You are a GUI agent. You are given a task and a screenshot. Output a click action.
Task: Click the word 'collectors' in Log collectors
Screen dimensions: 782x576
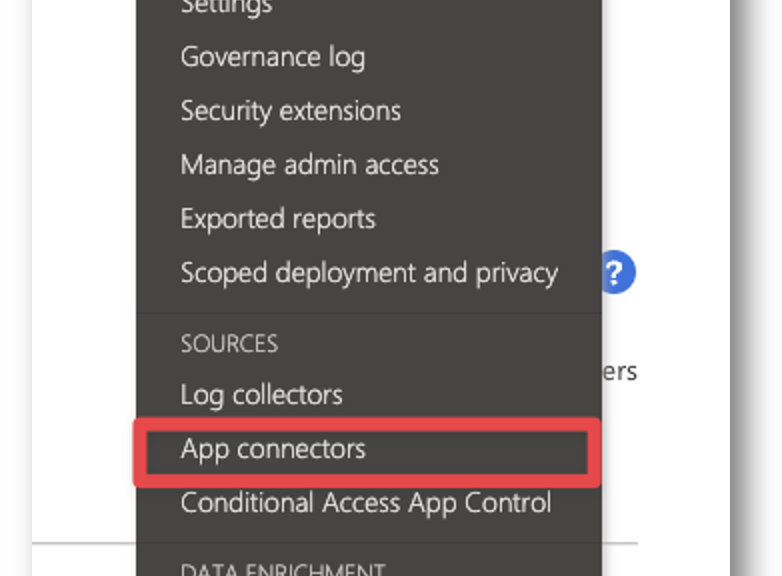click(x=288, y=395)
